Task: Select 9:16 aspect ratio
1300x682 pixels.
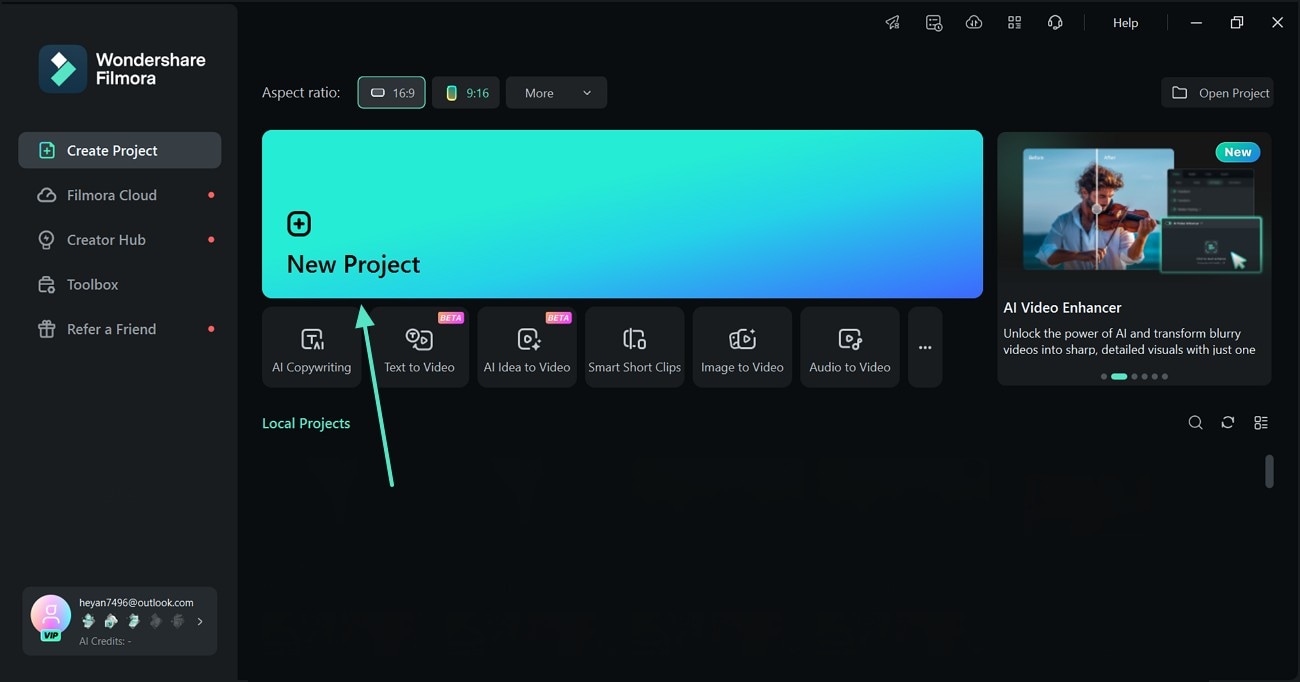Action: 466,93
